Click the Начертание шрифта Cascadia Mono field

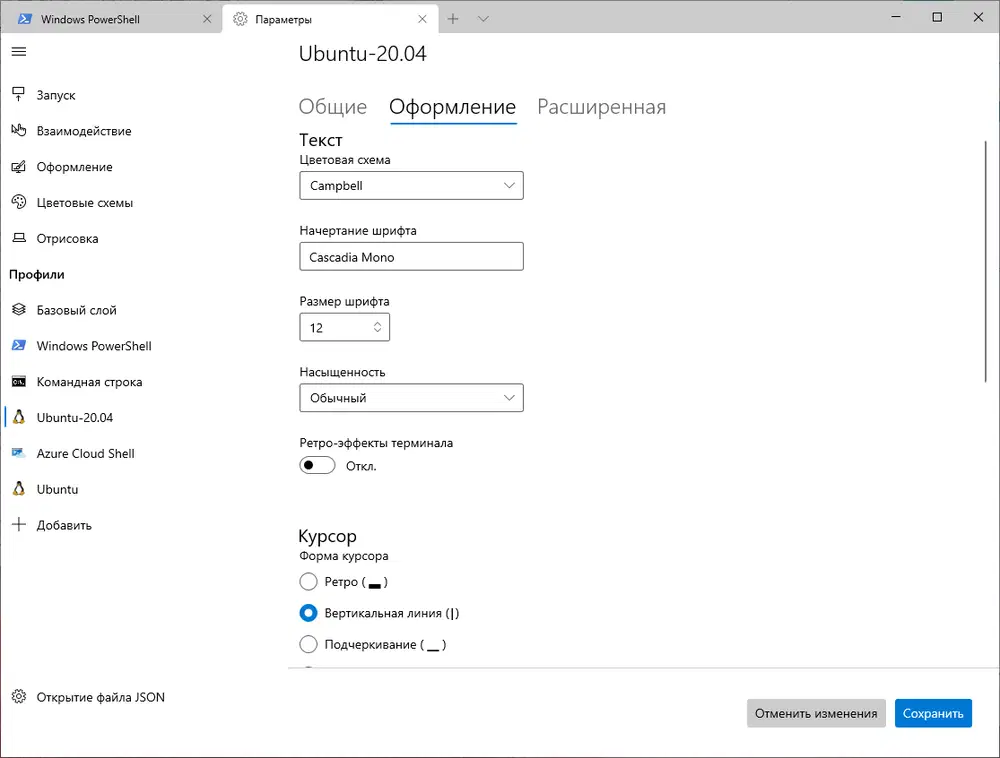pos(411,256)
